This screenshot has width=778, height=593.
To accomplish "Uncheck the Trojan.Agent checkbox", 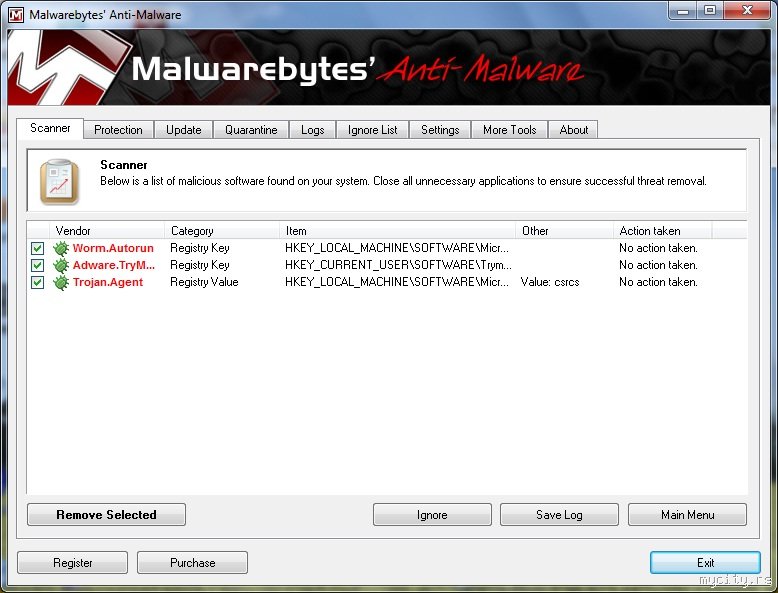I will pos(37,282).
